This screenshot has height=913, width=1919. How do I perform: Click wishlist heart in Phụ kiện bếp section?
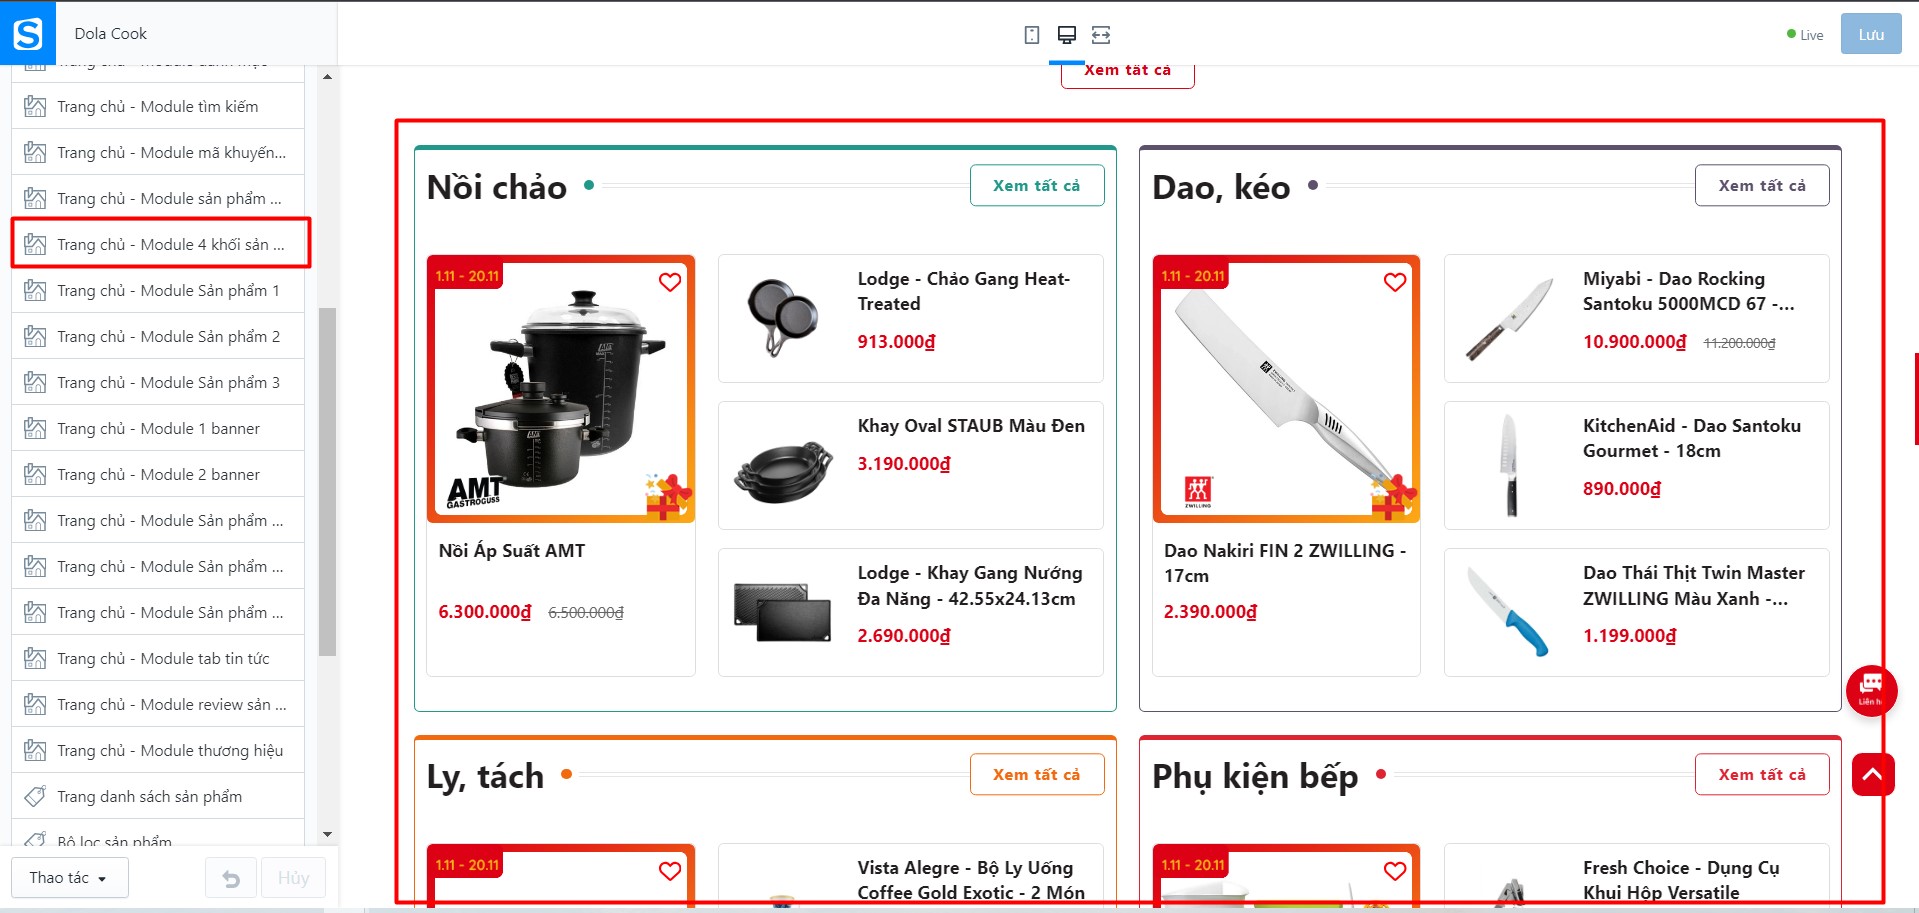click(x=1395, y=871)
